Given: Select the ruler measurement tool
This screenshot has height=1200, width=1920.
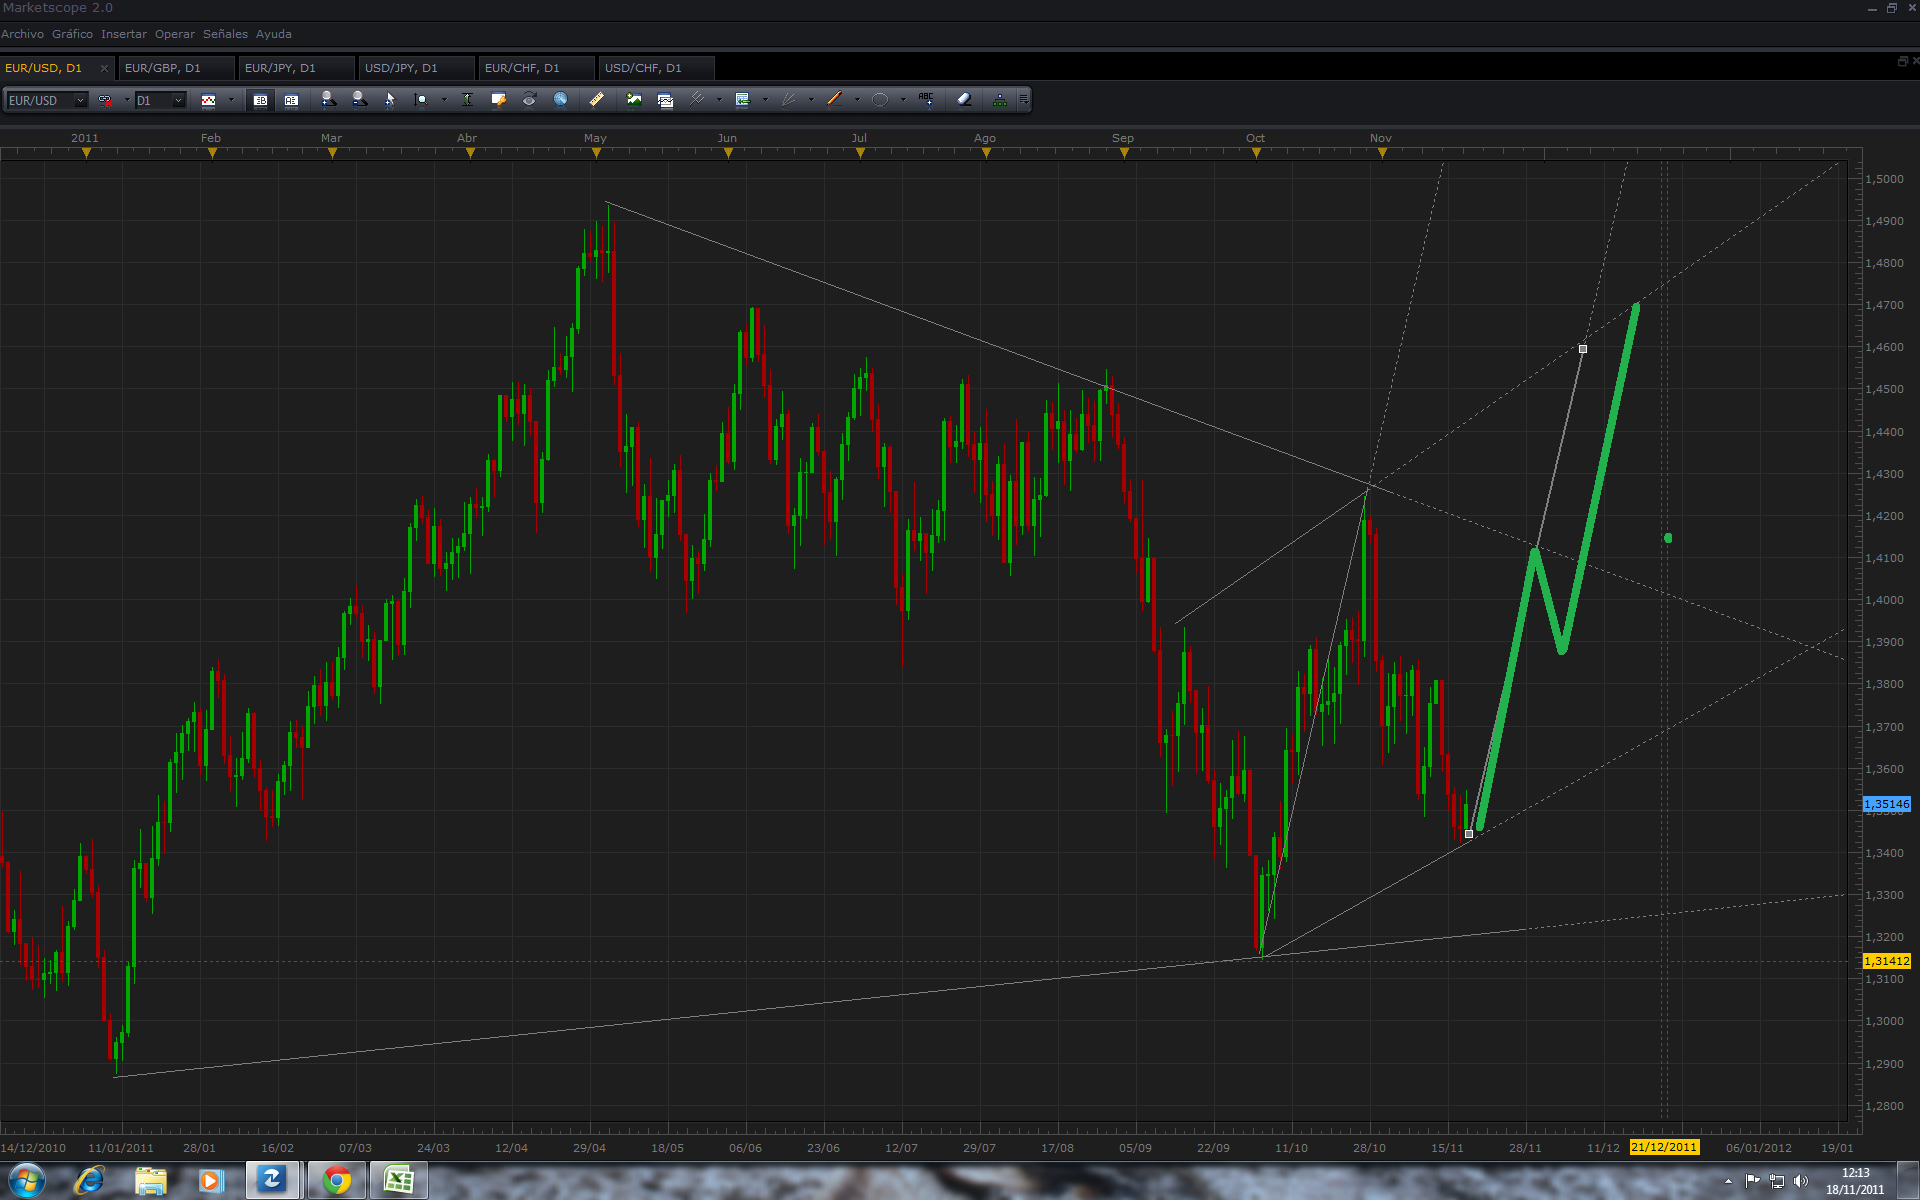Looking at the screenshot, I should pyautogui.click(x=597, y=100).
